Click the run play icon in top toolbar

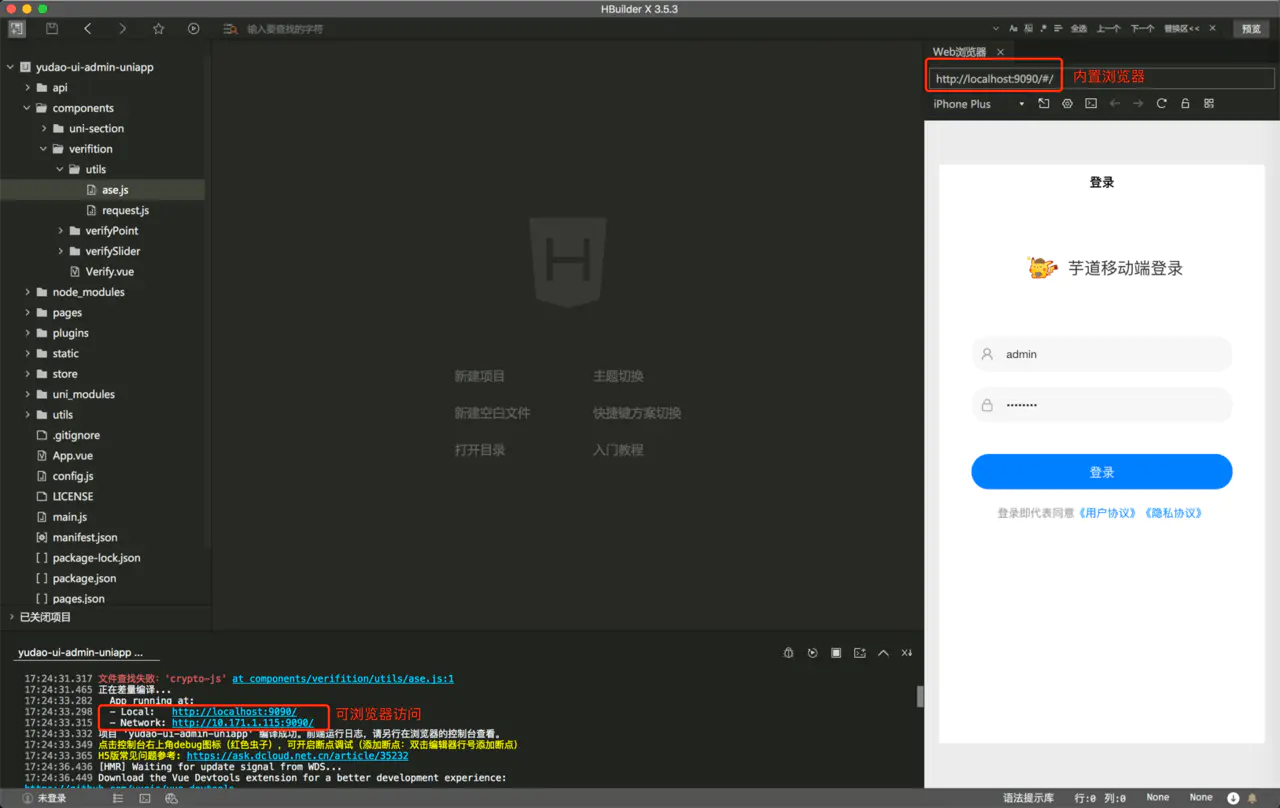[x=194, y=29]
